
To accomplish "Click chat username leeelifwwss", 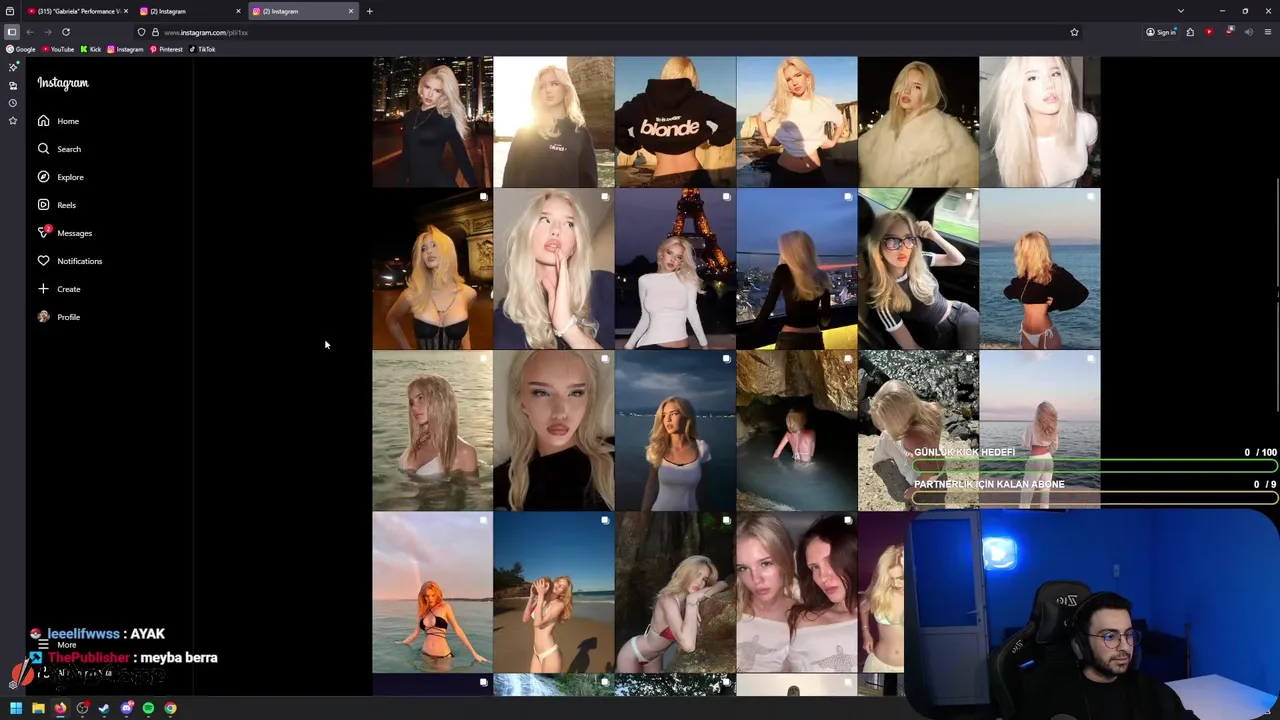I will [x=84, y=634].
